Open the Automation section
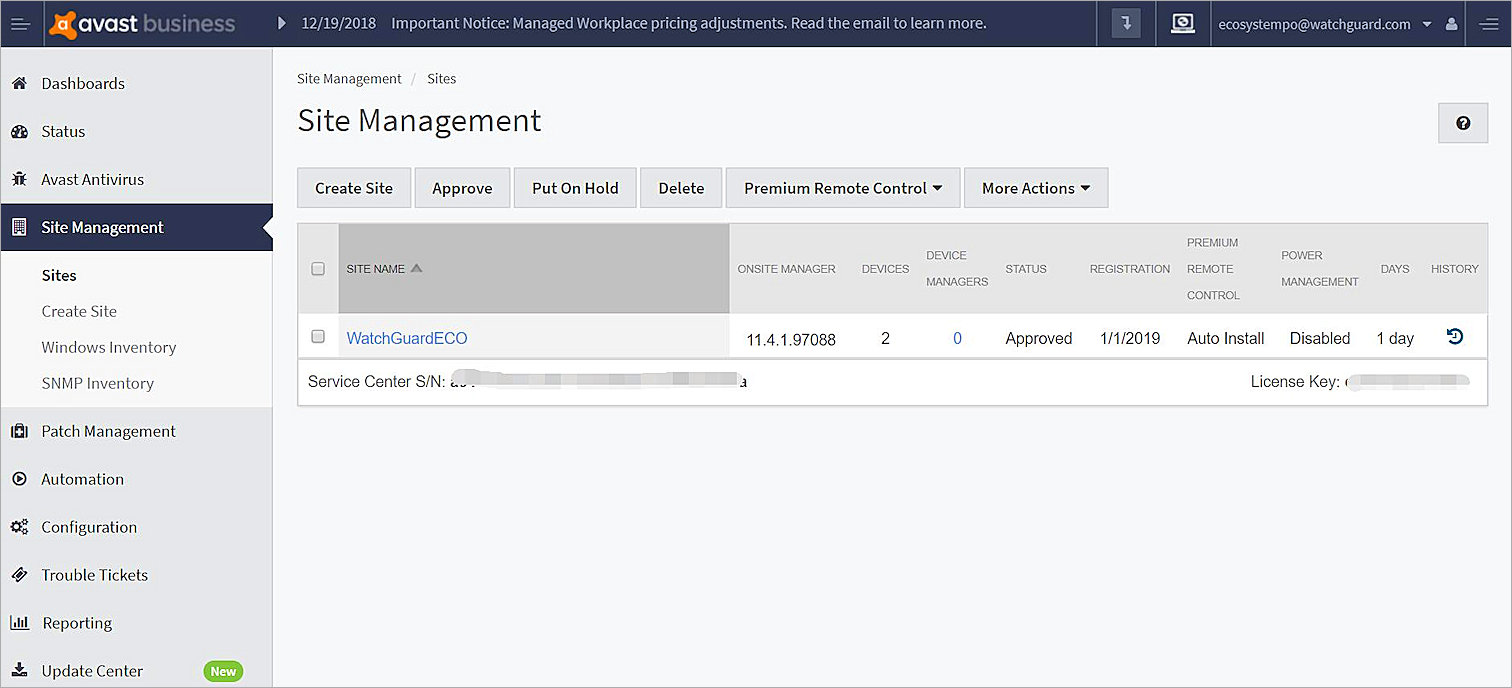This screenshot has height=688, width=1512. click(x=80, y=479)
